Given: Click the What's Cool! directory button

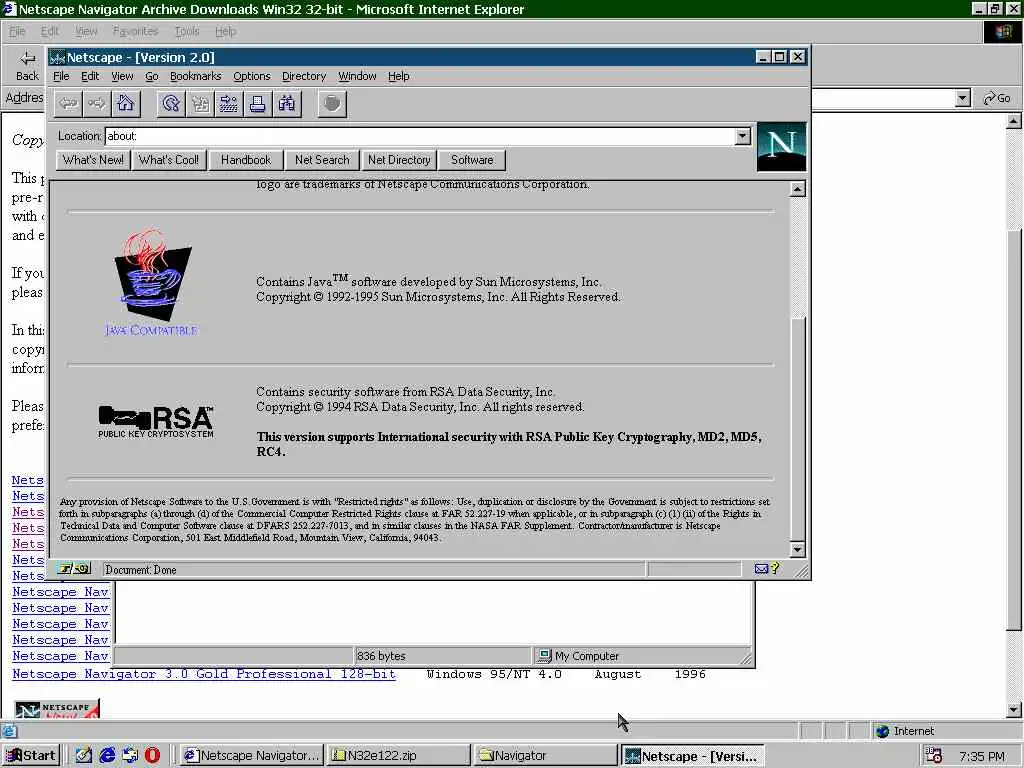Looking at the screenshot, I should (168, 160).
